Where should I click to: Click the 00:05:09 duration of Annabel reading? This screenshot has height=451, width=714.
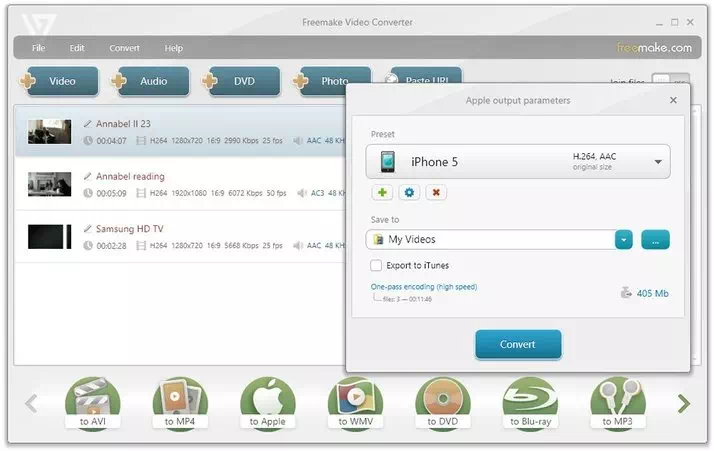pyautogui.click(x=111, y=193)
